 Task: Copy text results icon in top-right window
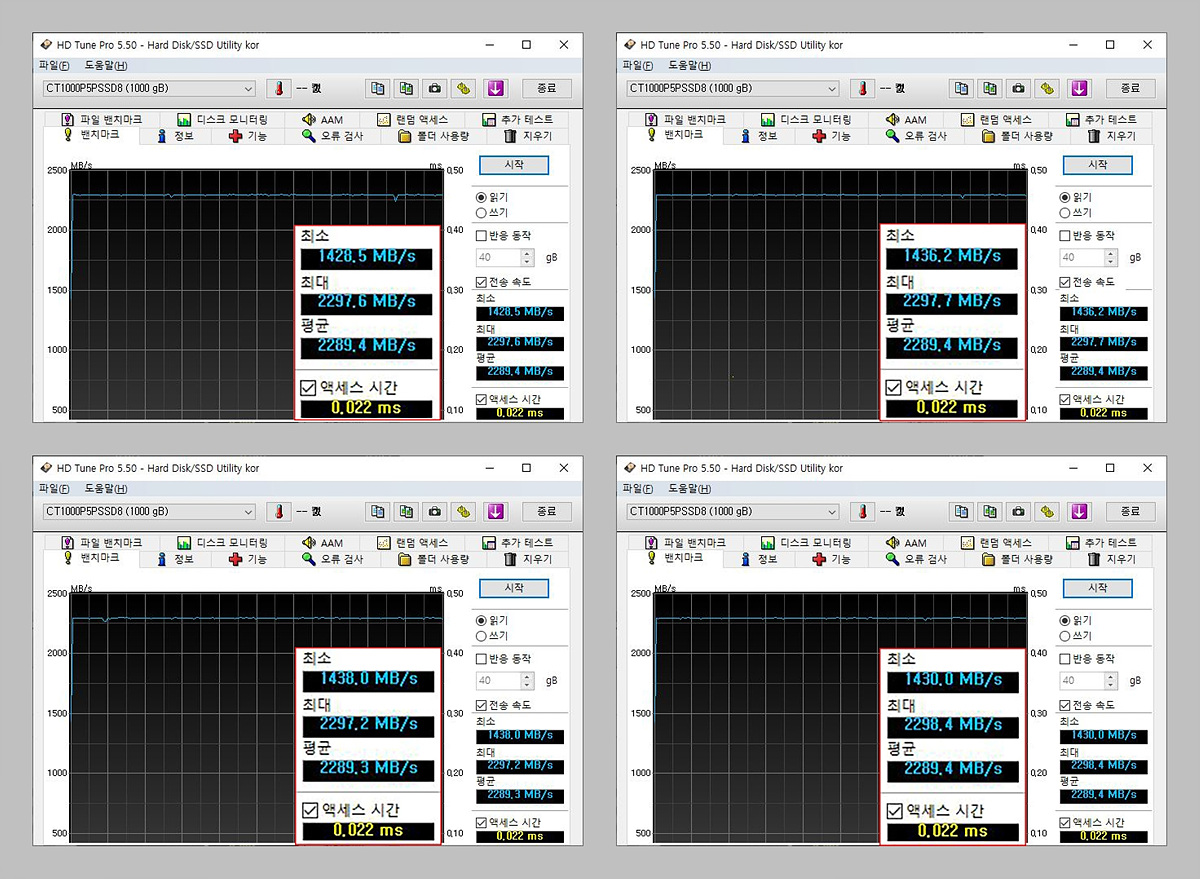961,88
